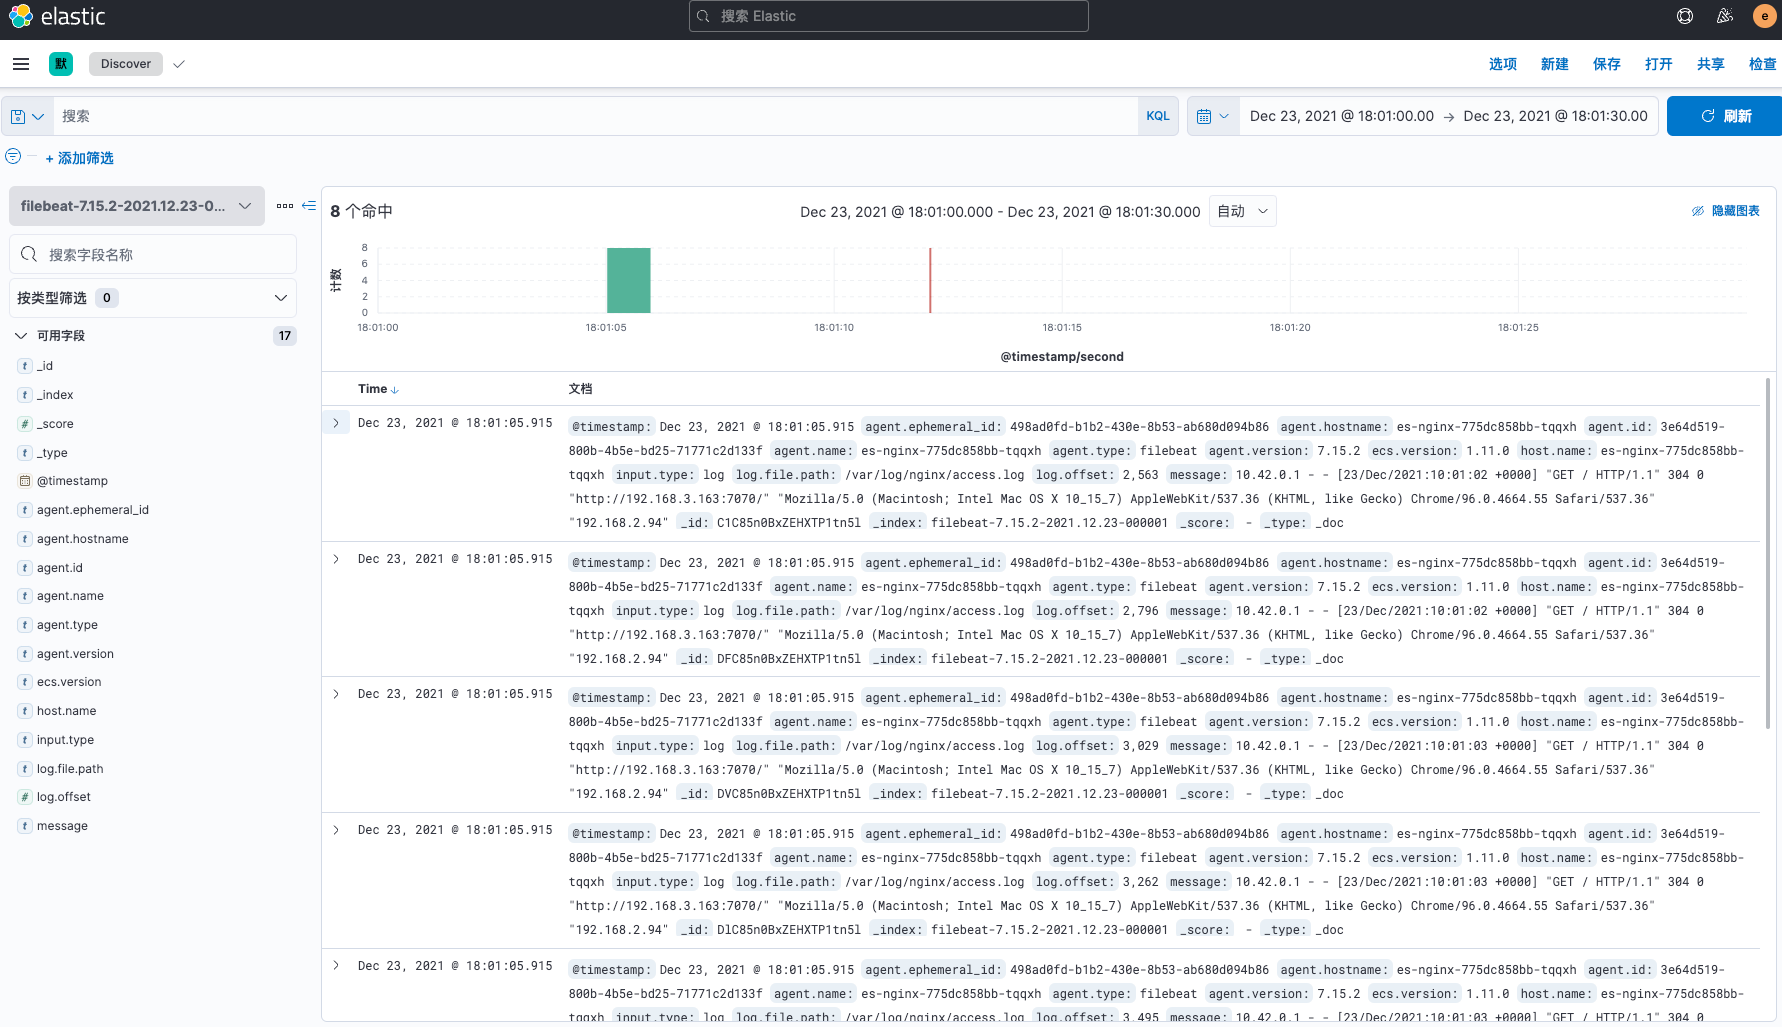
Task: Open the hamburger navigation menu
Action: 21,64
